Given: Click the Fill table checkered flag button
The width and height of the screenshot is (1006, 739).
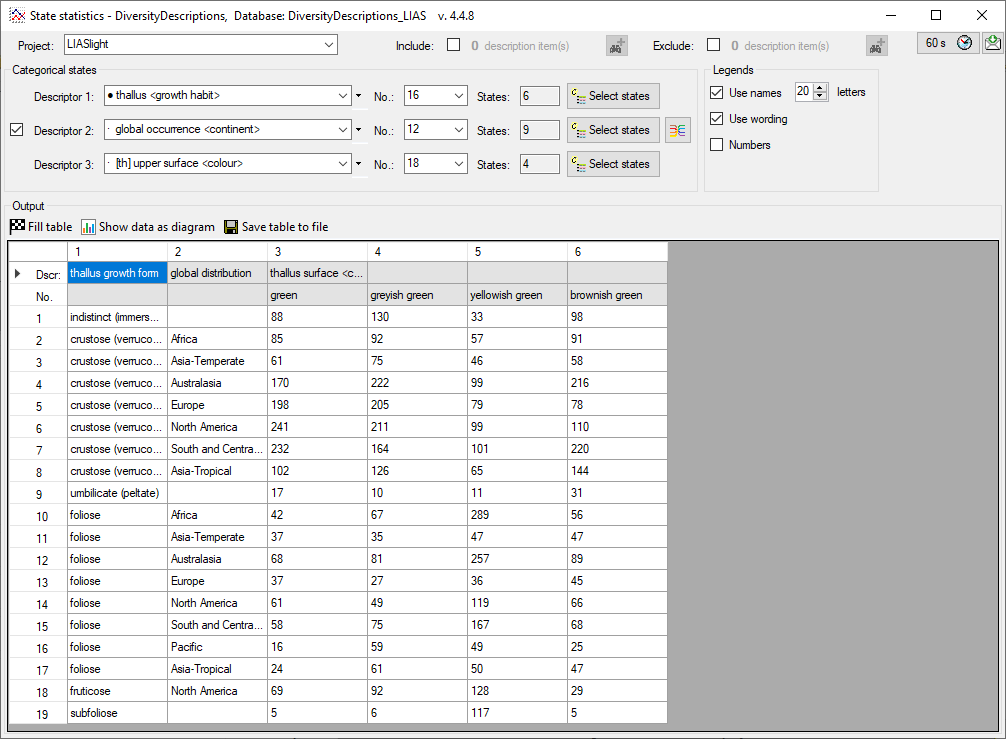Looking at the screenshot, I should 41,226.
